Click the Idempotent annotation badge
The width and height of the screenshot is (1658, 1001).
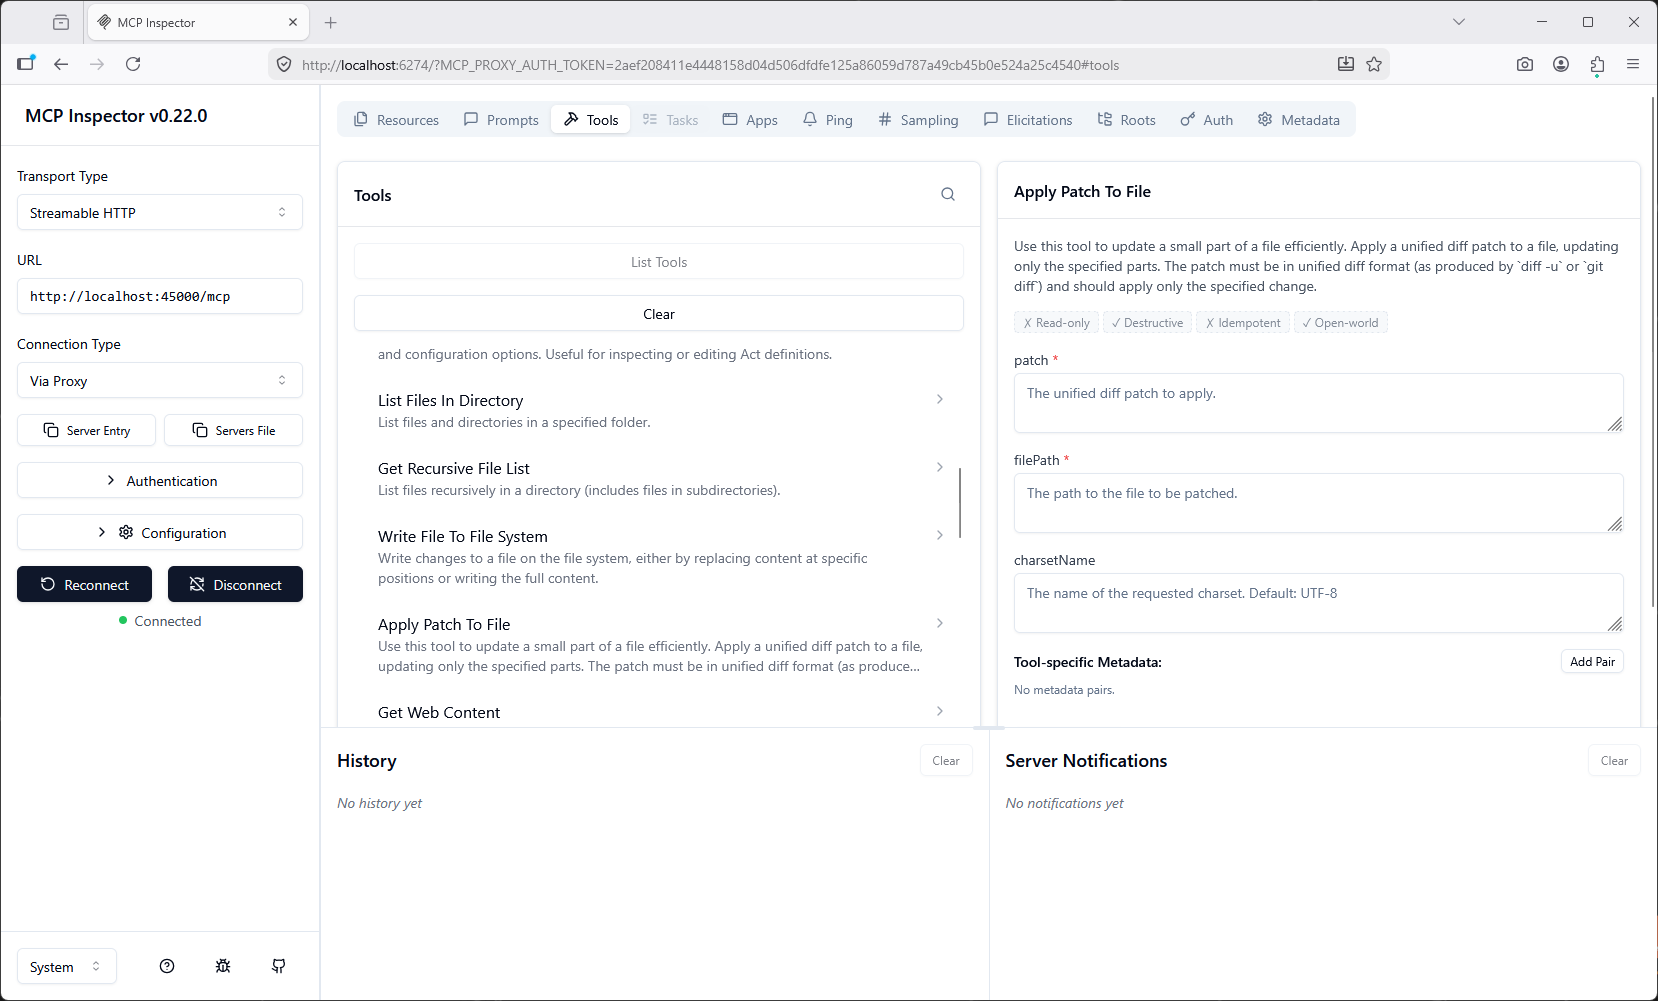click(1243, 322)
